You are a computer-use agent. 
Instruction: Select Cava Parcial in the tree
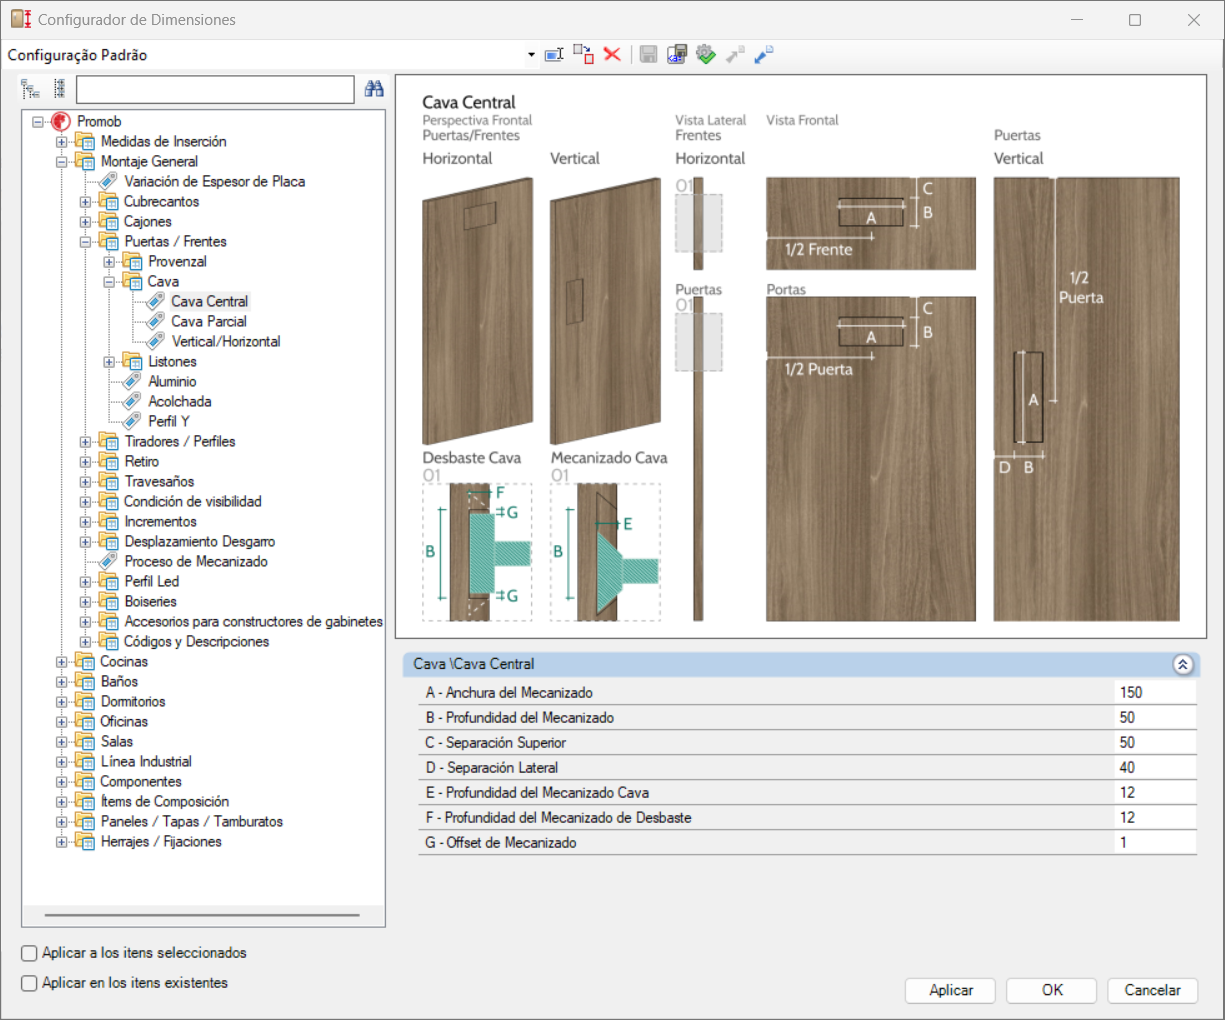pyautogui.click(x=208, y=322)
